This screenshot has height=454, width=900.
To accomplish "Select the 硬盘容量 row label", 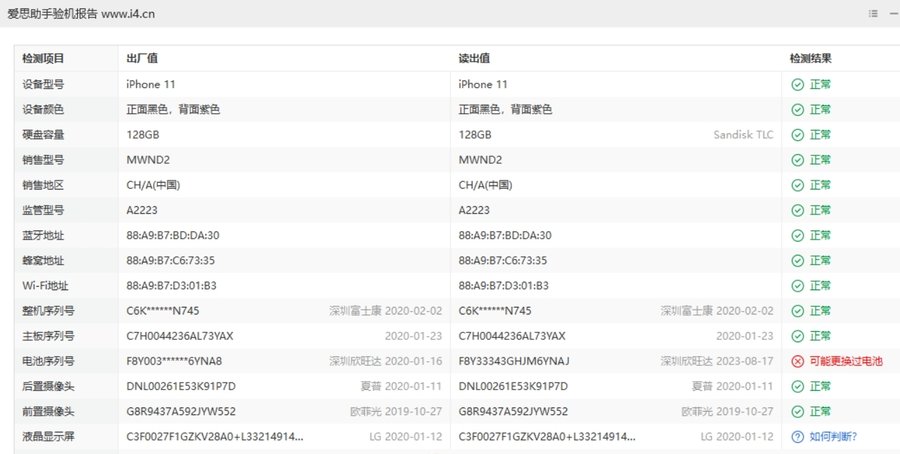I will point(43,135).
